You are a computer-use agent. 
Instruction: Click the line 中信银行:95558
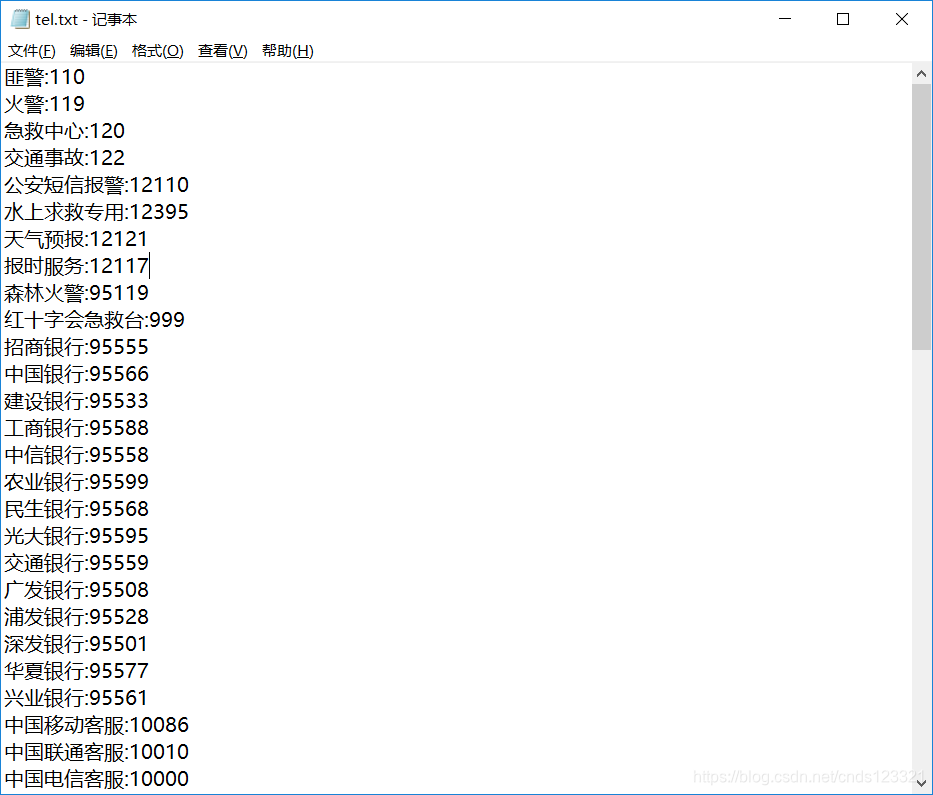tap(76, 455)
